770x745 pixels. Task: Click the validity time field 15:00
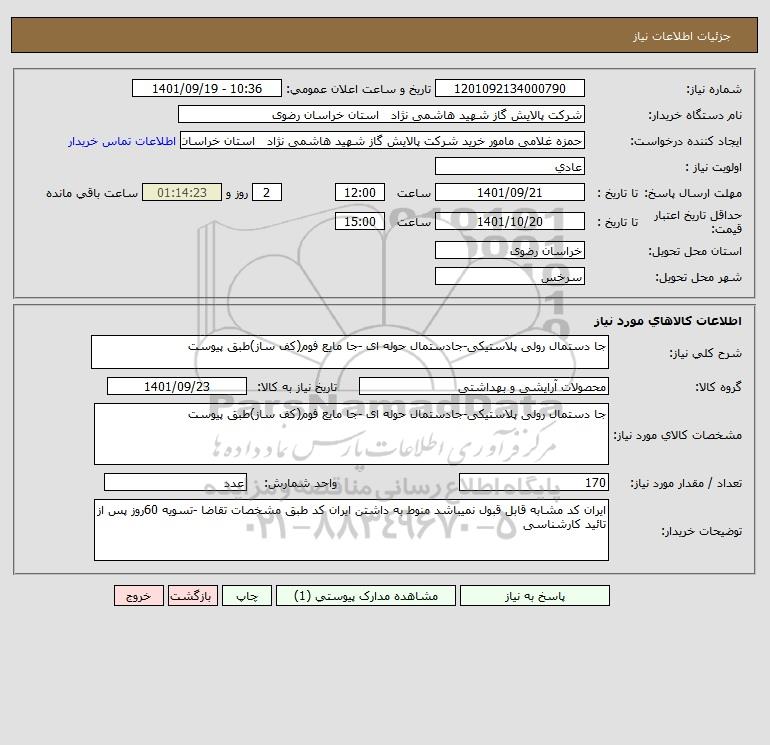tap(359, 221)
